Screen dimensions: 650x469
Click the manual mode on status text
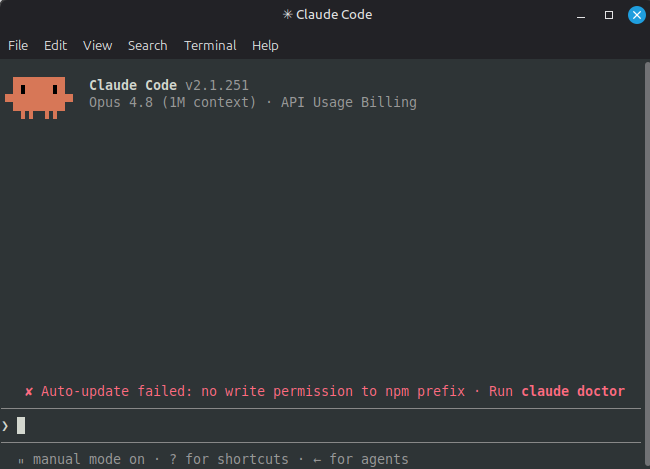click(x=89, y=459)
